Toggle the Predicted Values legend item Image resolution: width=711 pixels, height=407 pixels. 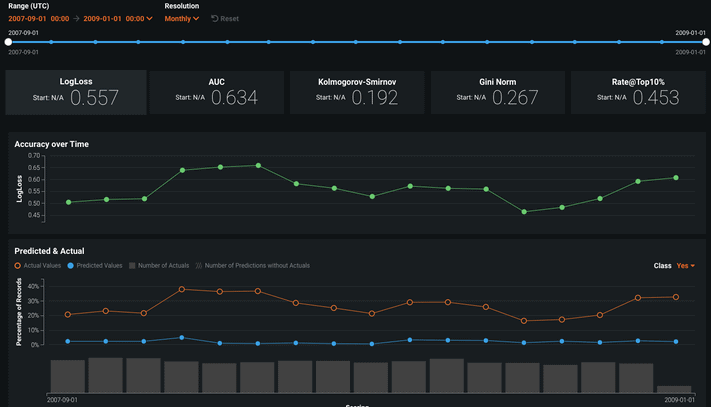click(x=95, y=266)
